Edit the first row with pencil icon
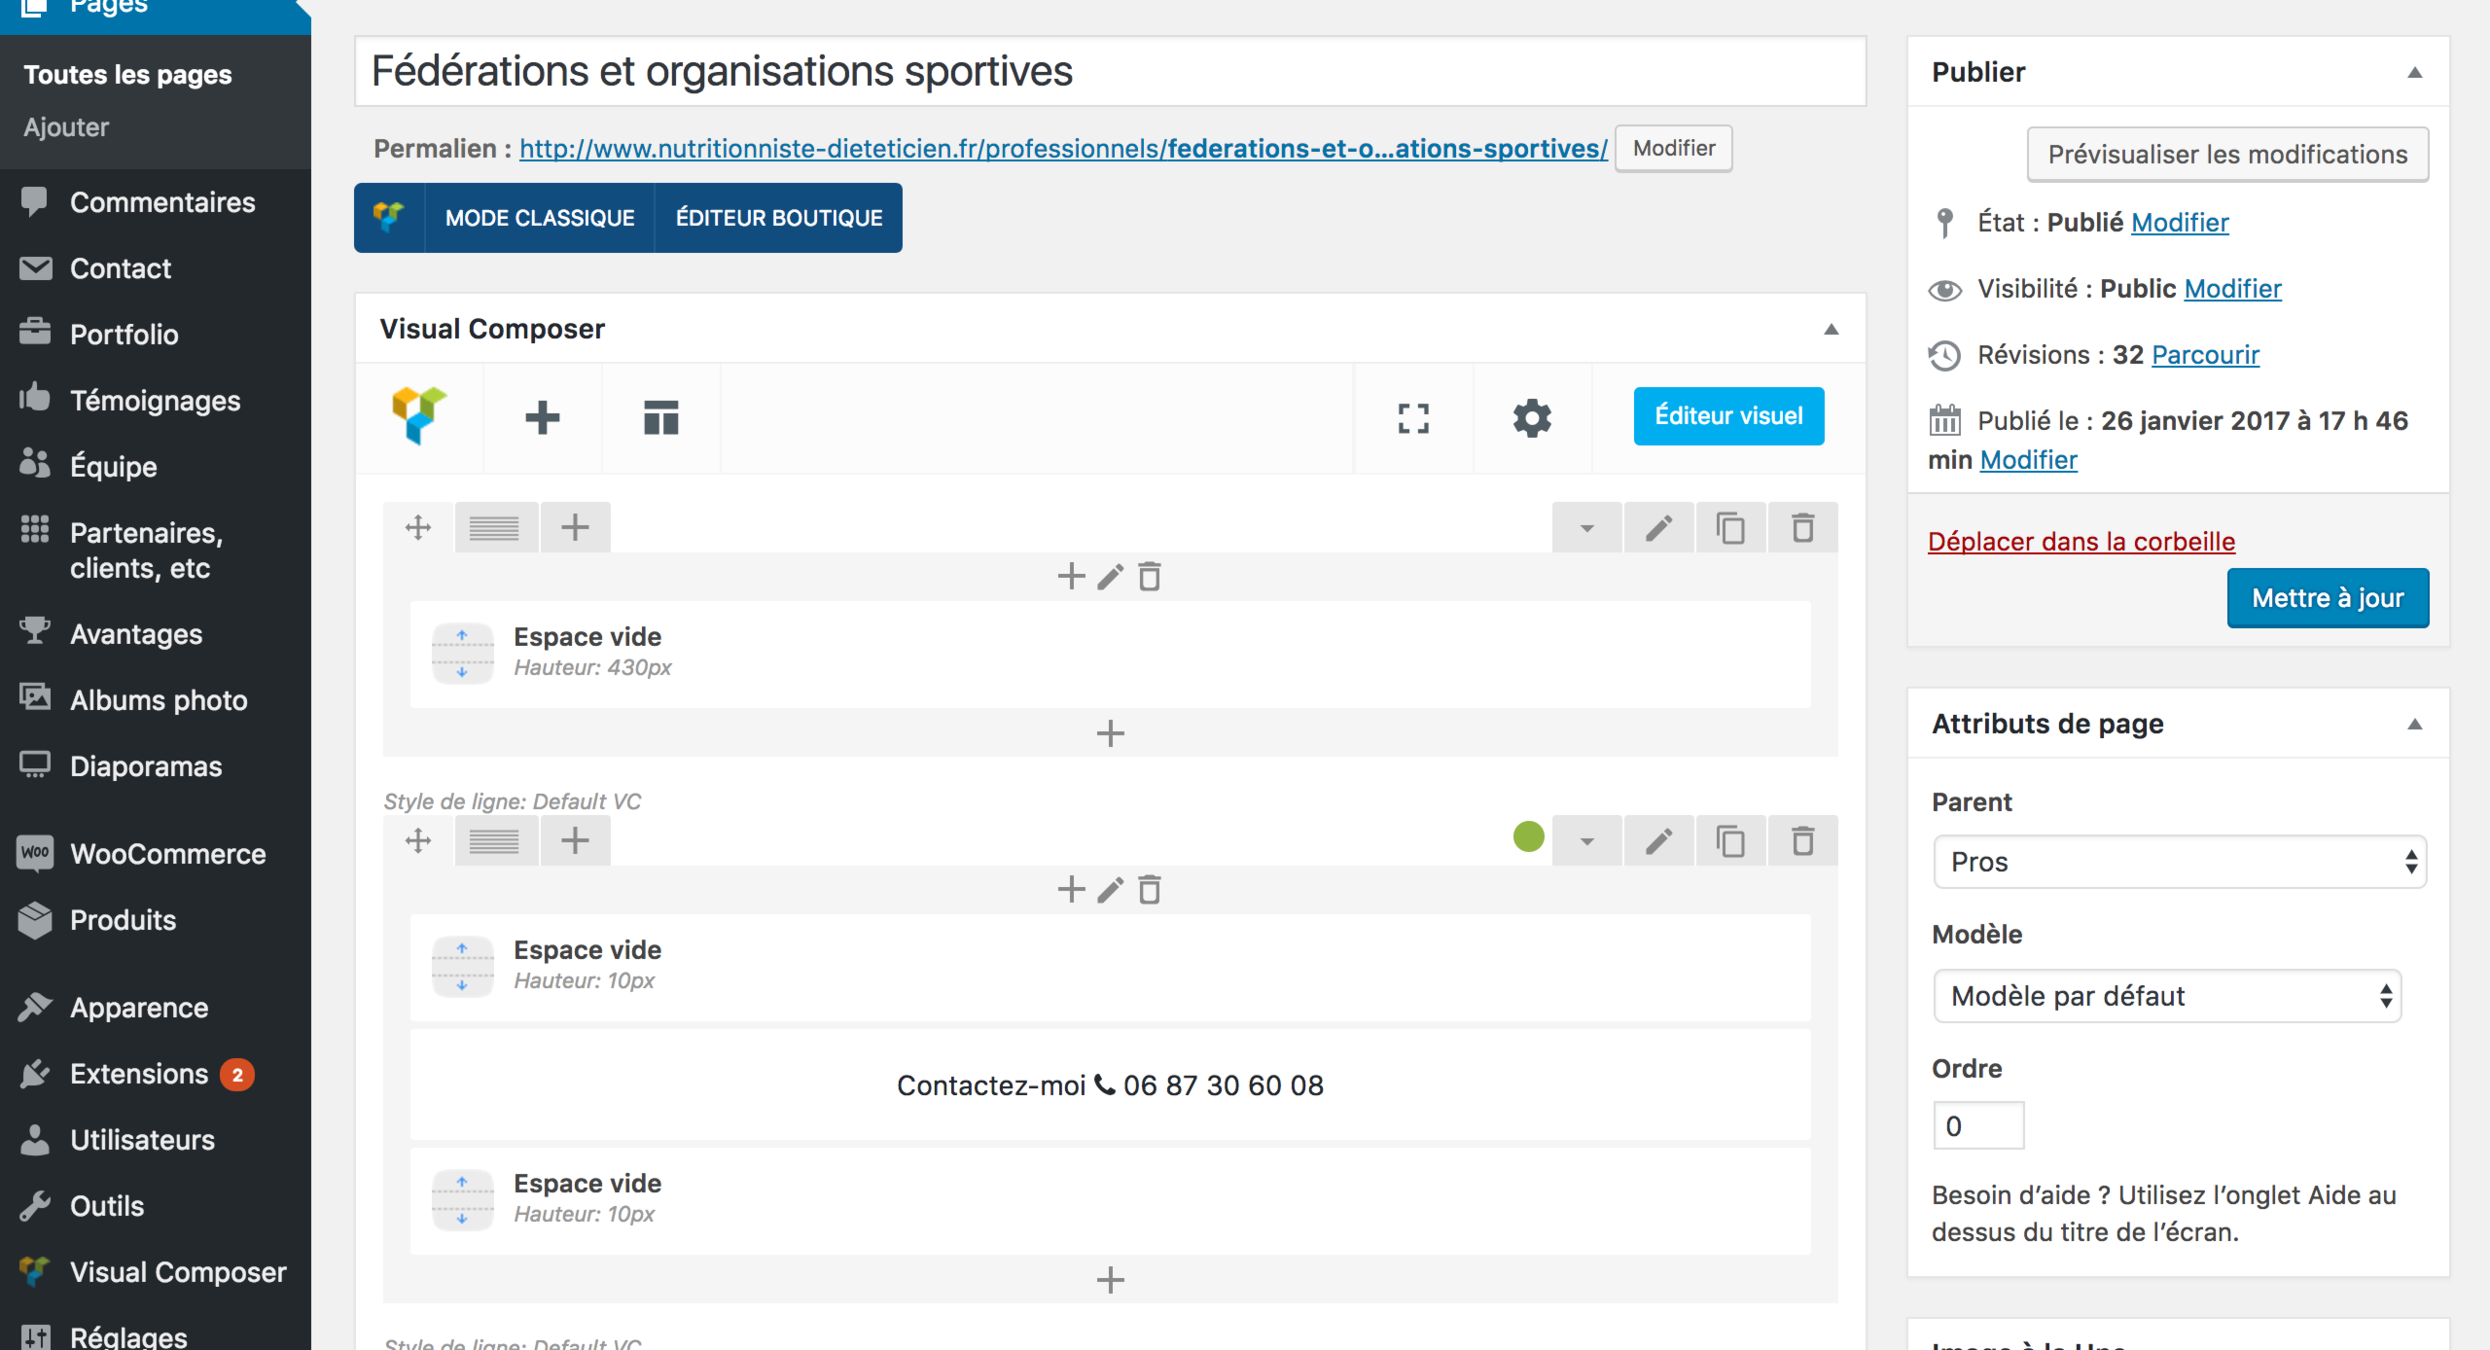 coord(1658,527)
